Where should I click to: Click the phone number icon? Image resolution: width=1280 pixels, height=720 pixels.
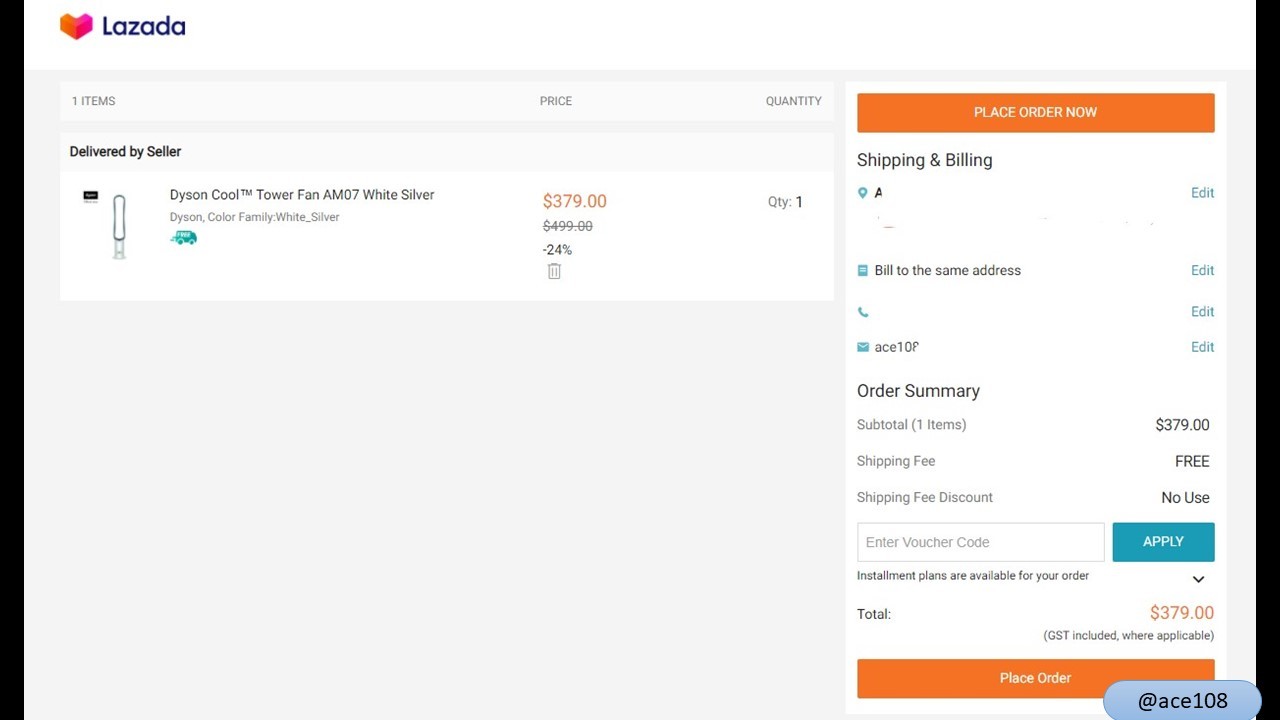(x=863, y=312)
